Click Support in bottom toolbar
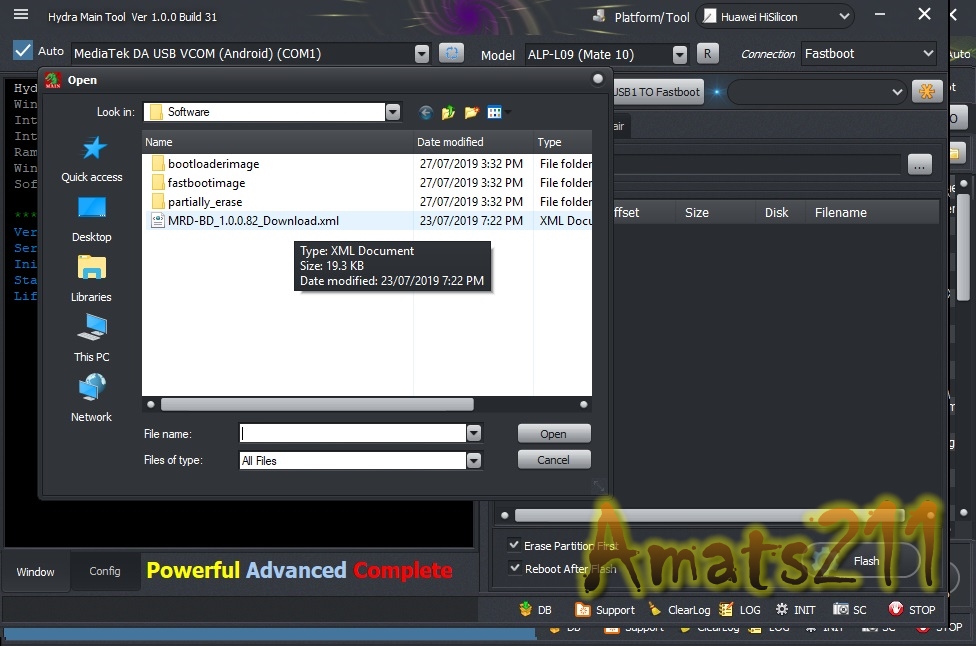976x646 pixels. 605,609
